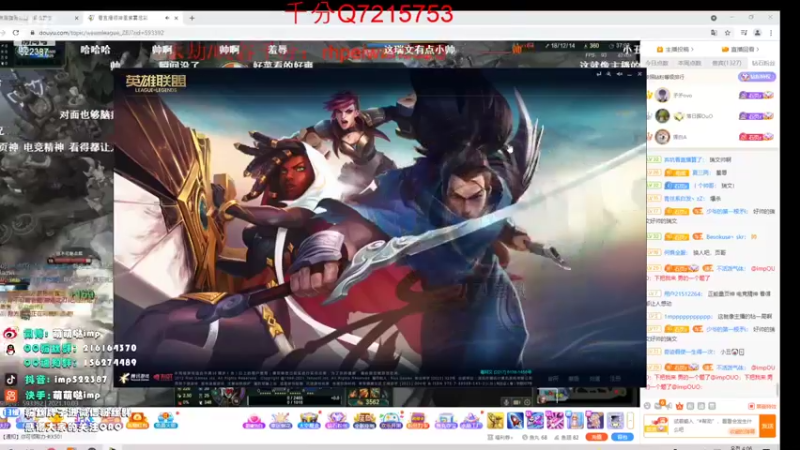The image size is (800, 450).
Task: Send the chat message with 发送
Action: [767, 426]
